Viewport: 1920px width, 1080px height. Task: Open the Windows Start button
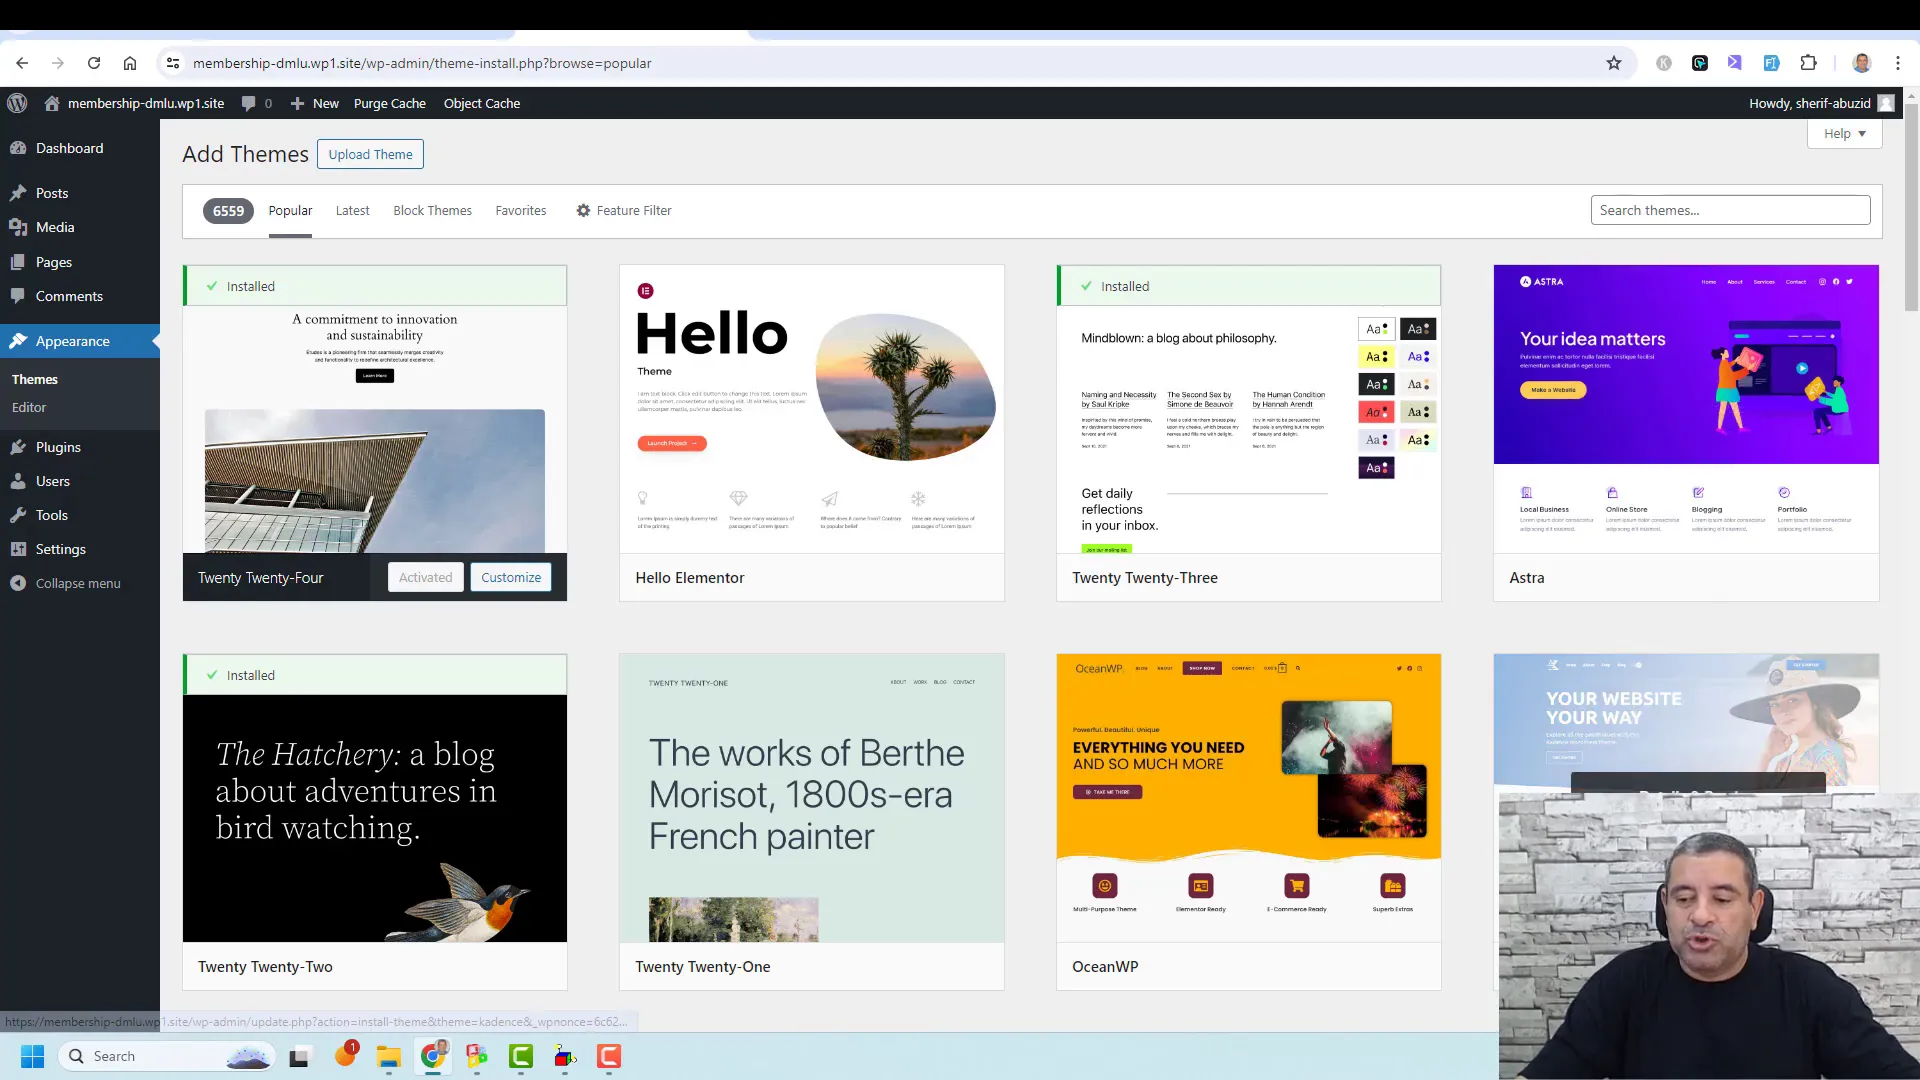[x=32, y=1056]
